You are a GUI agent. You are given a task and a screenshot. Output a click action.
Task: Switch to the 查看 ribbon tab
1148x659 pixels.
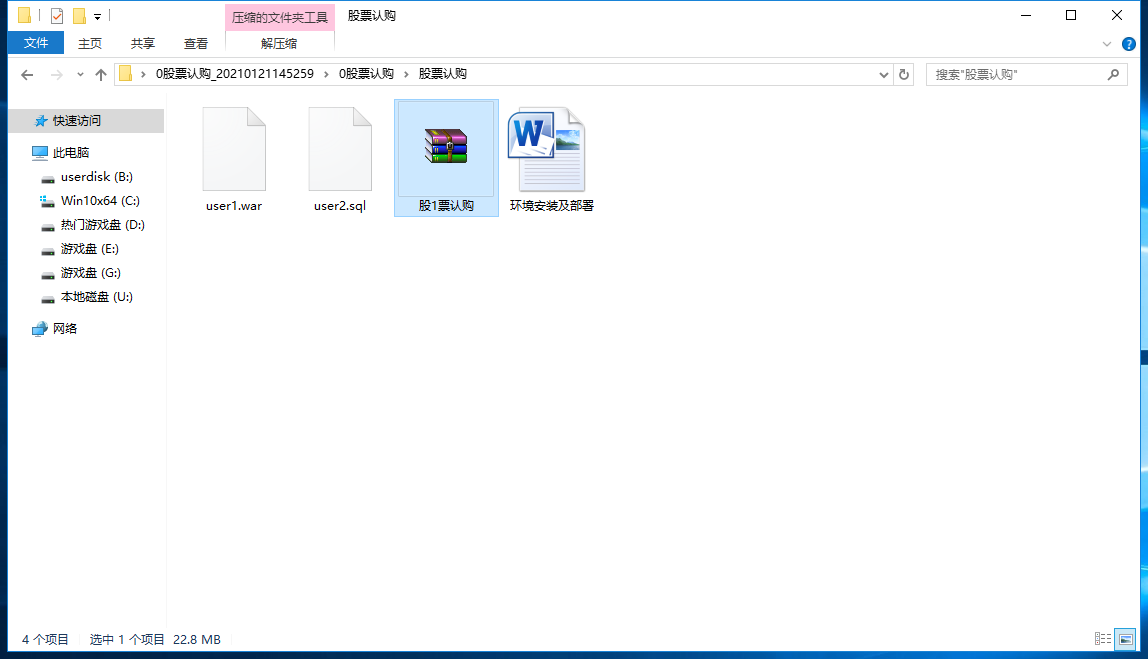pyautogui.click(x=196, y=43)
